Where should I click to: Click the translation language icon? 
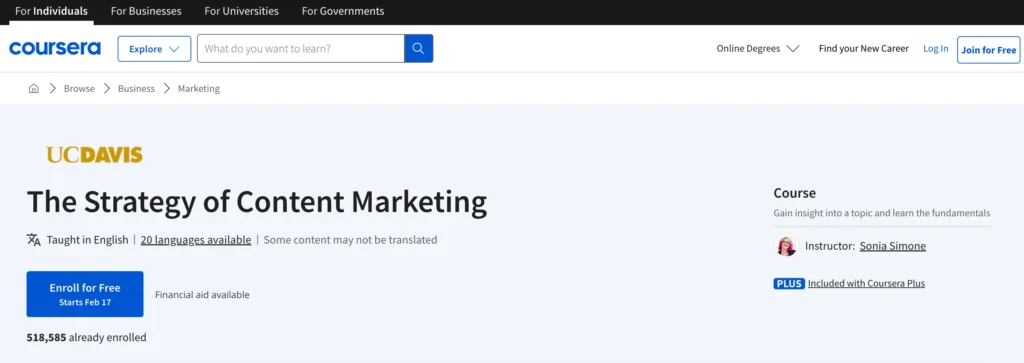point(34,240)
